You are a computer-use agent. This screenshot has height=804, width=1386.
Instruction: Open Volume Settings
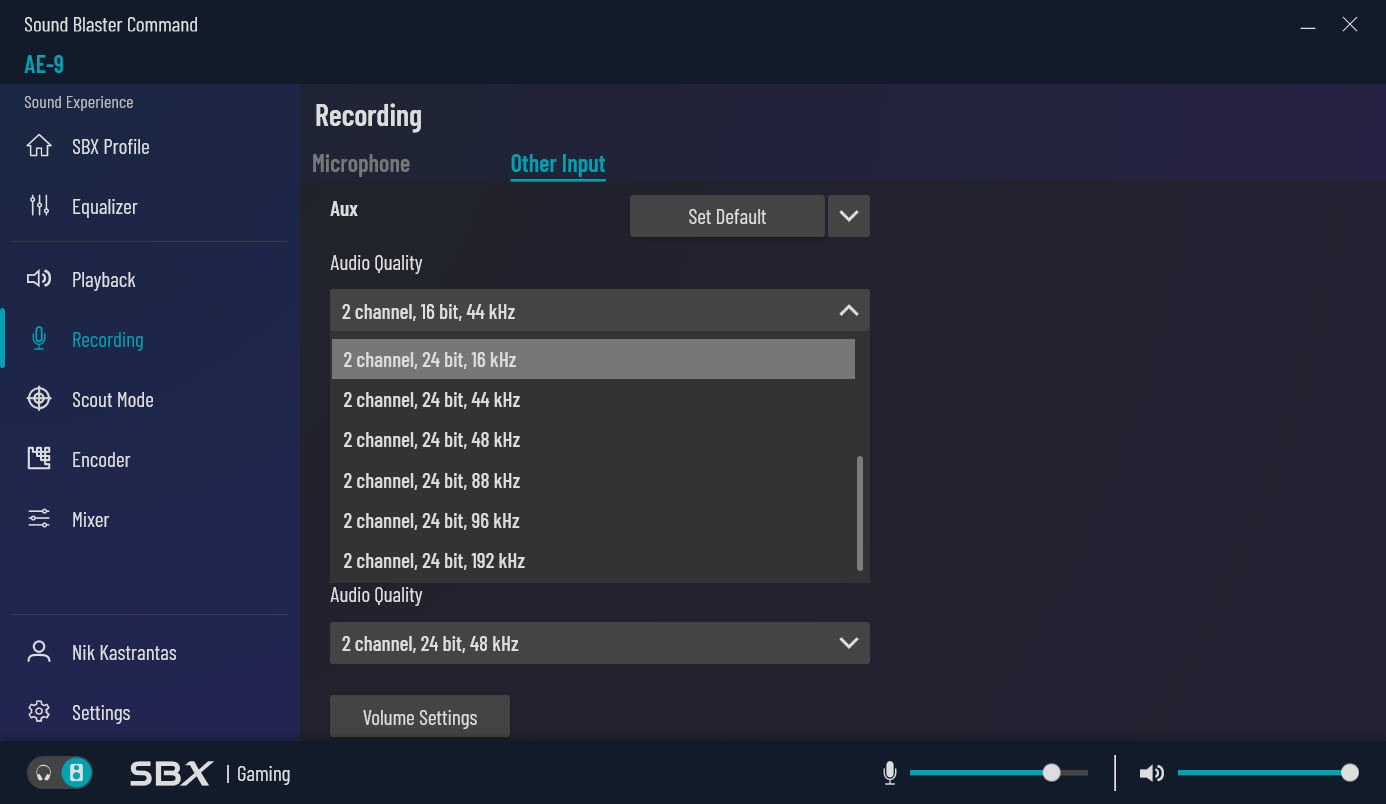click(420, 717)
